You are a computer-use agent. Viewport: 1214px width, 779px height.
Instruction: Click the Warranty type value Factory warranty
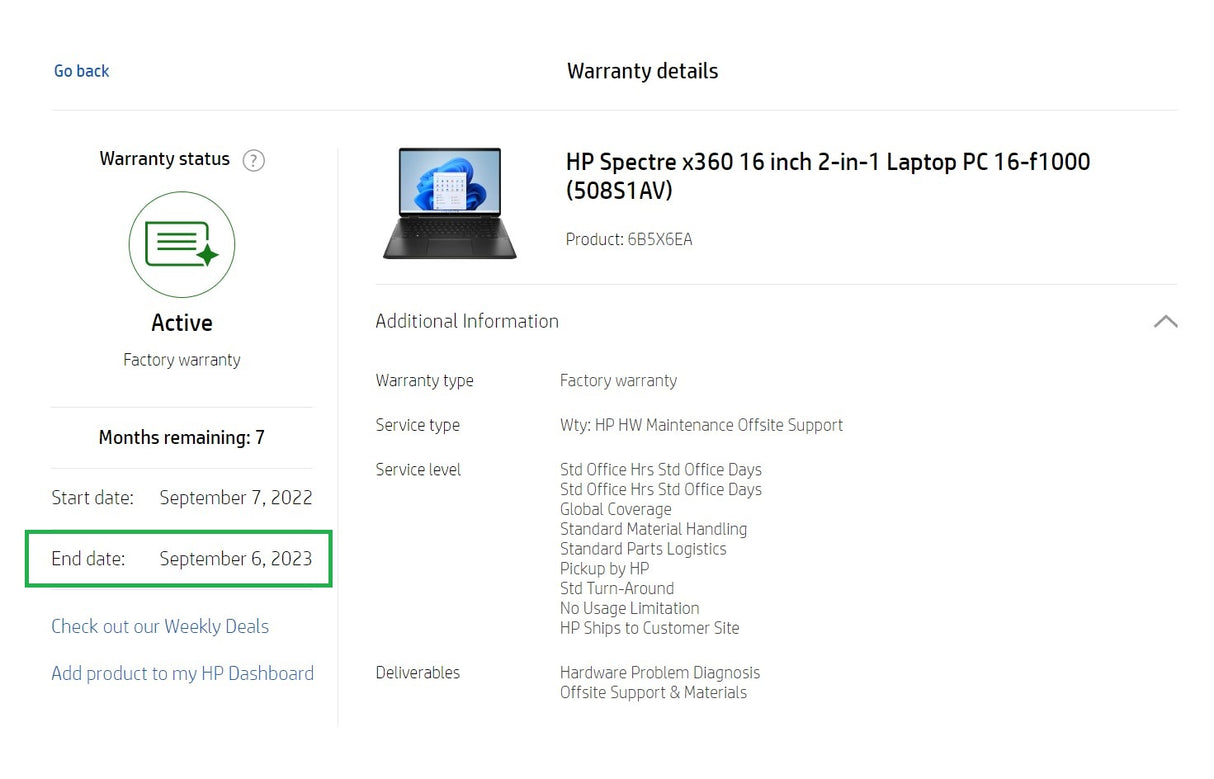(x=618, y=380)
